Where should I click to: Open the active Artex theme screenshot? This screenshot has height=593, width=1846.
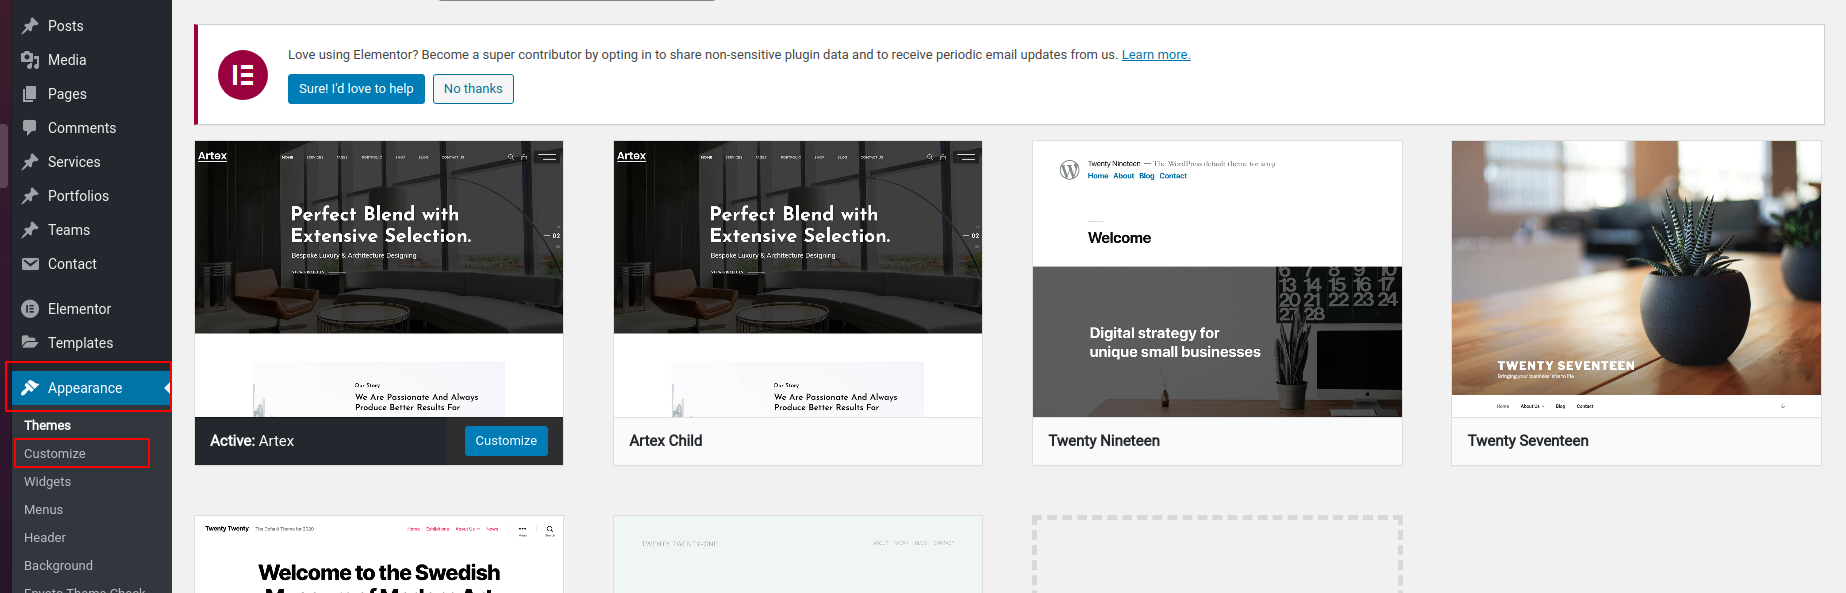[379, 279]
